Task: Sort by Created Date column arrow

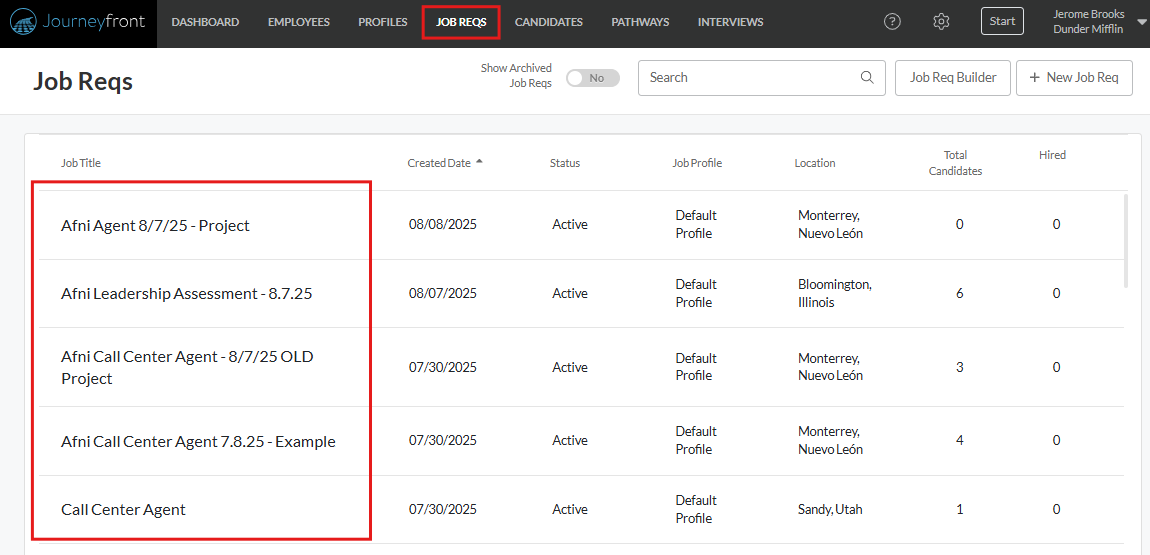Action: (x=479, y=162)
